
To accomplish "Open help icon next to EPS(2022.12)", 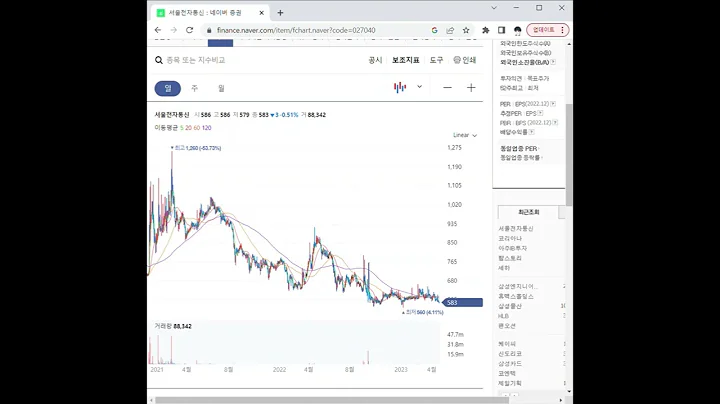I will pyautogui.click(x=553, y=104).
